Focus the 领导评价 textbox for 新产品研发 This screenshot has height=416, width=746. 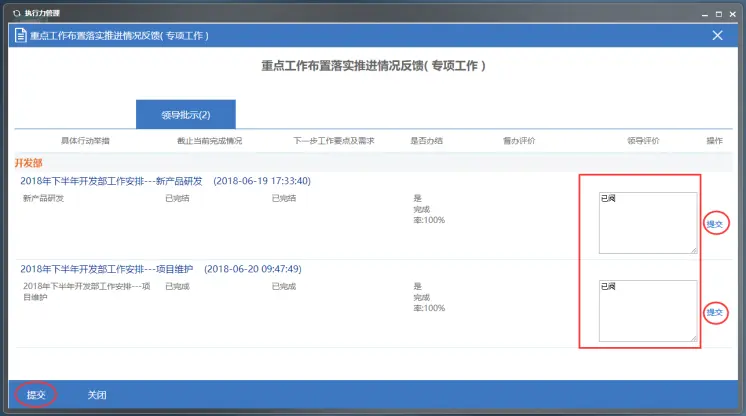[648, 223]
